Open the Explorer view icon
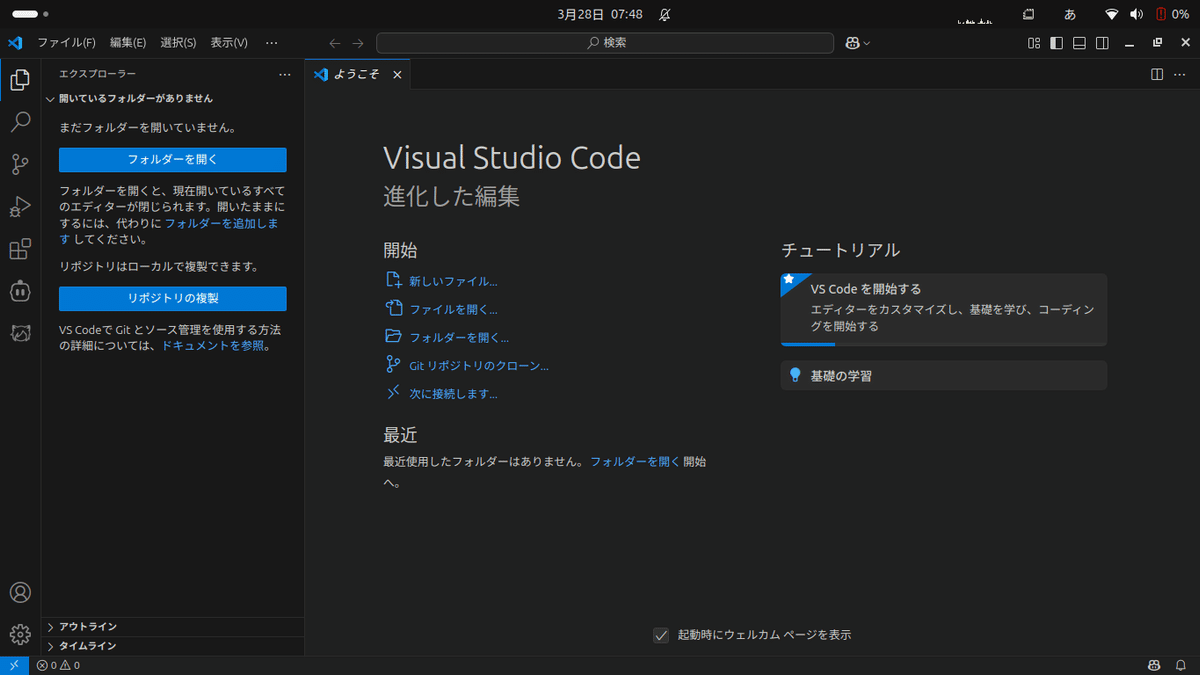This screenshot has width=1200, height=675. pos(19,80)
